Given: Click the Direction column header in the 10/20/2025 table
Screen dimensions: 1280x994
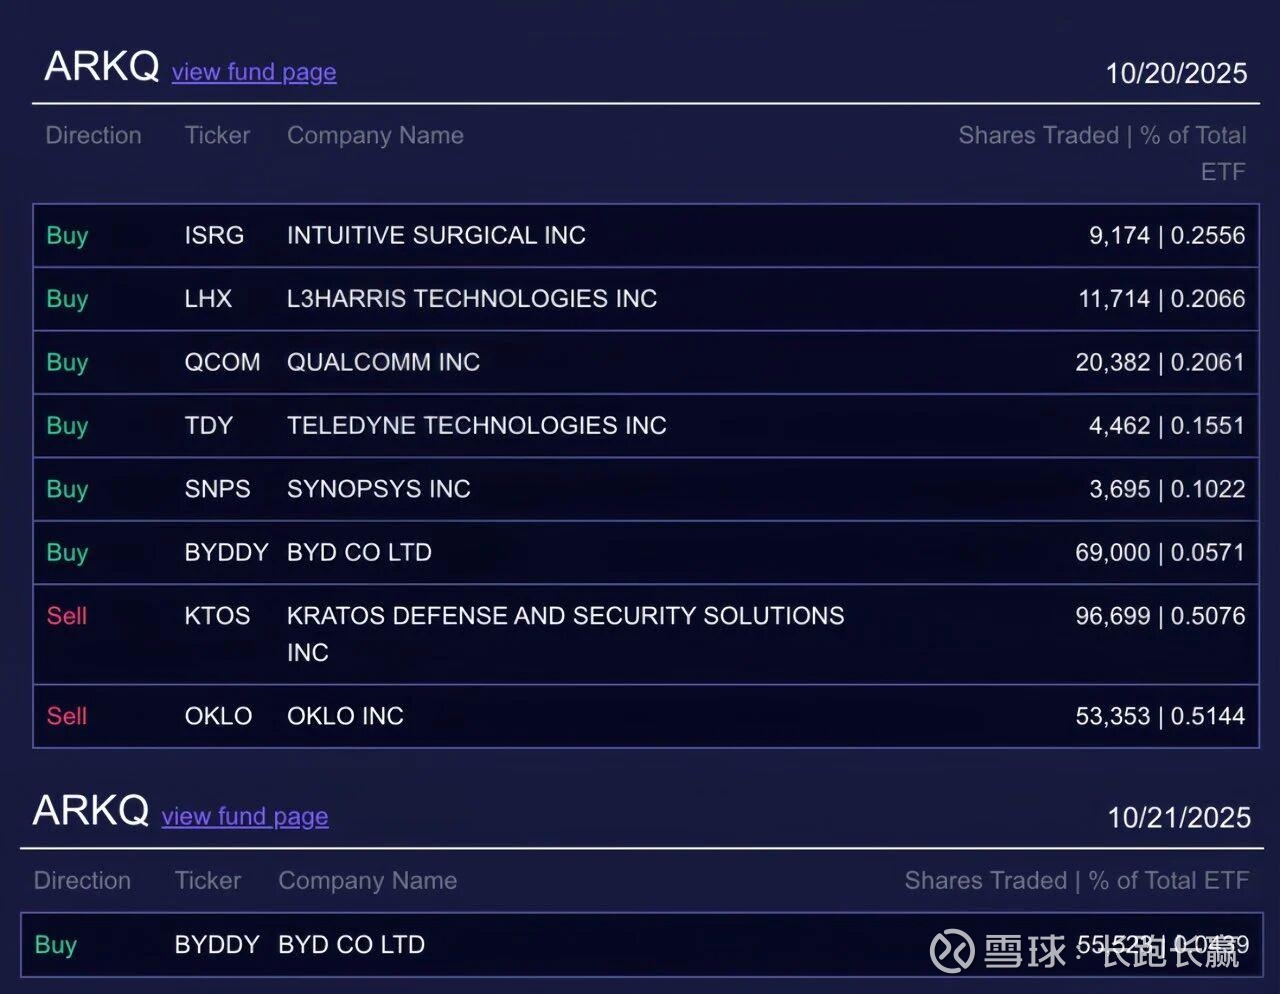Looking at the screenshot, I should [x=93, y=135].
